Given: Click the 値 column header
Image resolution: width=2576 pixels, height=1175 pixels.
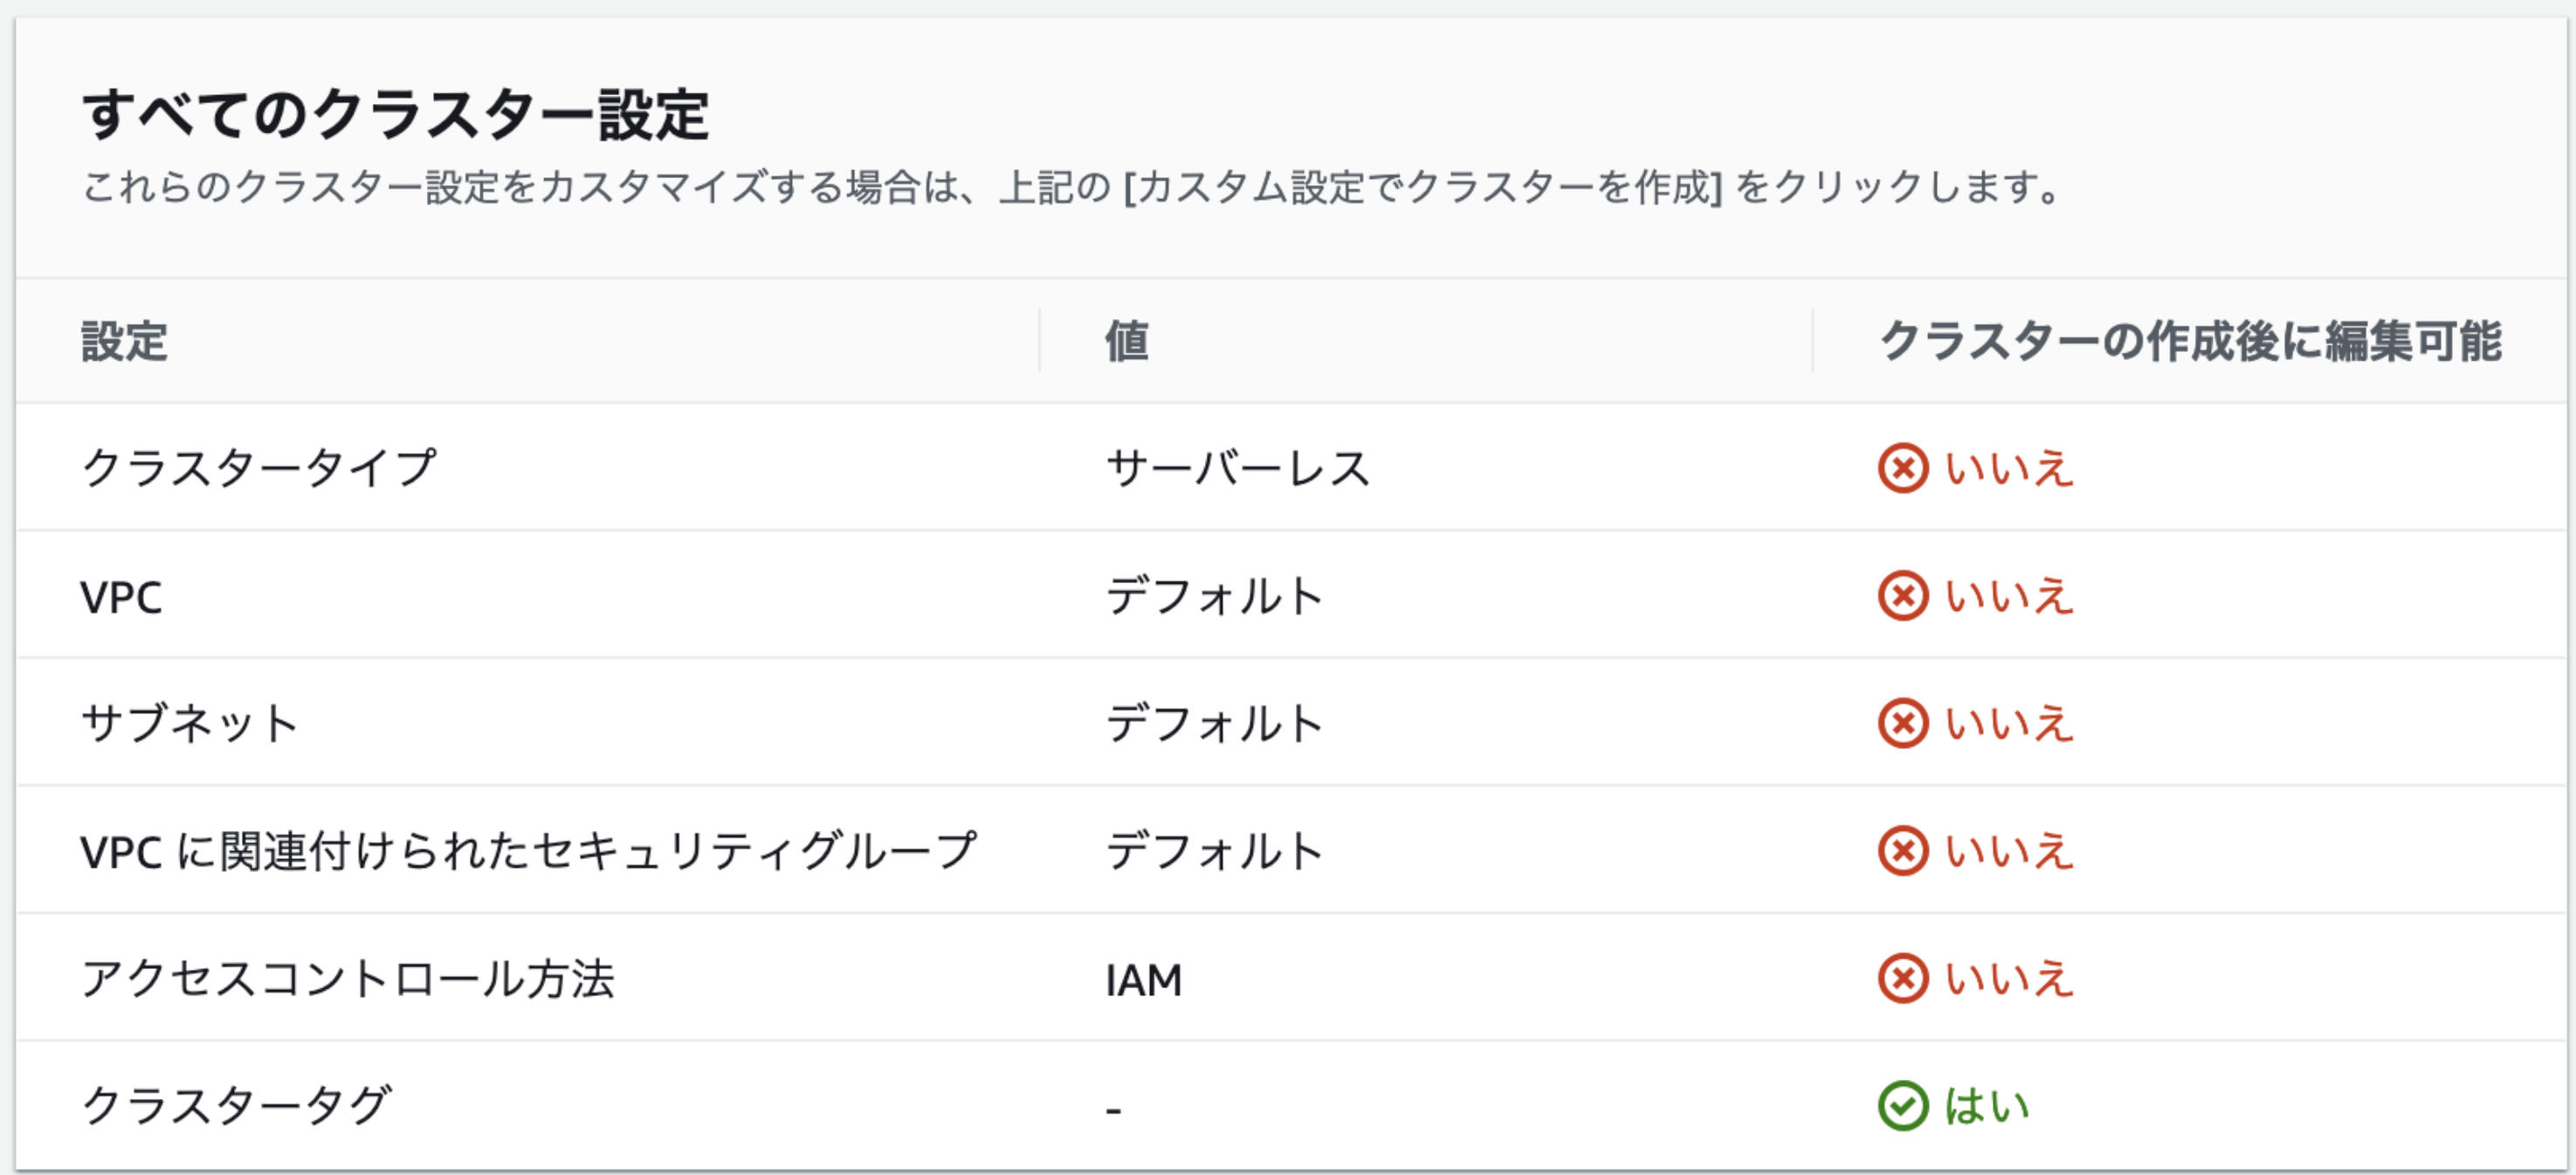Looking at the screenshot, I should [1127, 341].
